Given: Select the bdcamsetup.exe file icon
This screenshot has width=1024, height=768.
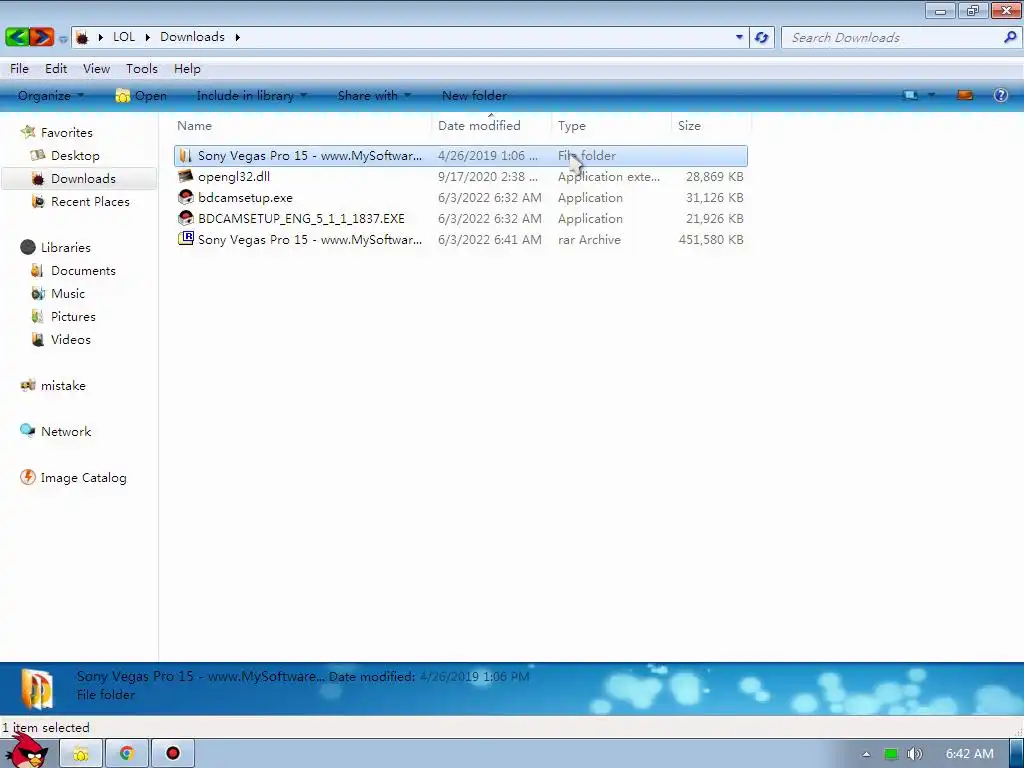Looking at the screenshot, I should tap(185, 197).
